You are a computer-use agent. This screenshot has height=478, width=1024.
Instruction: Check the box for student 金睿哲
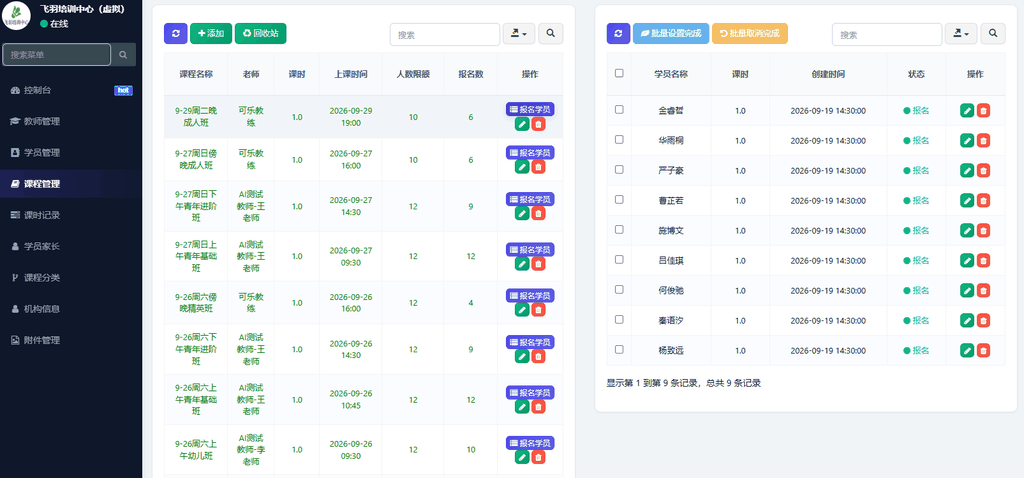pos(619,110)
